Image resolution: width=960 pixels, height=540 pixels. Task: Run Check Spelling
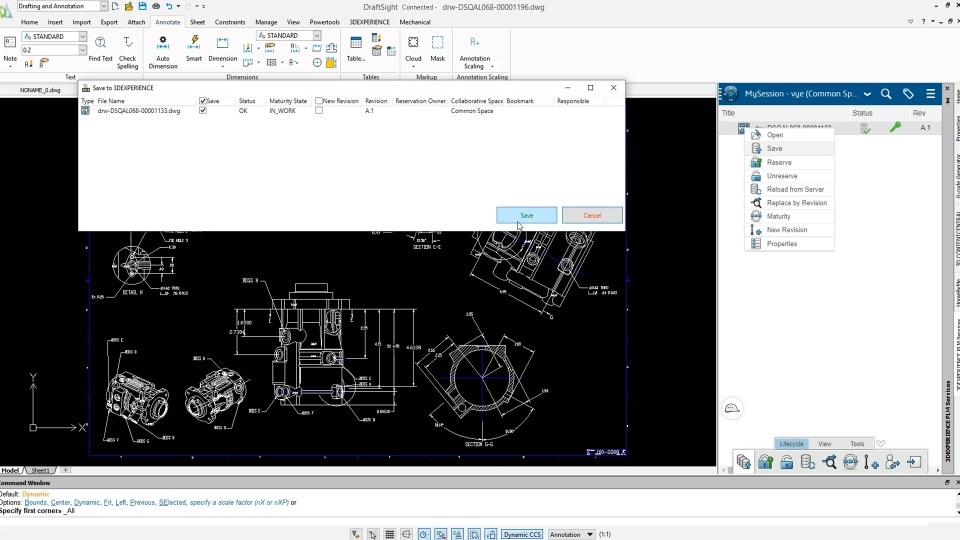pos(127,49)
